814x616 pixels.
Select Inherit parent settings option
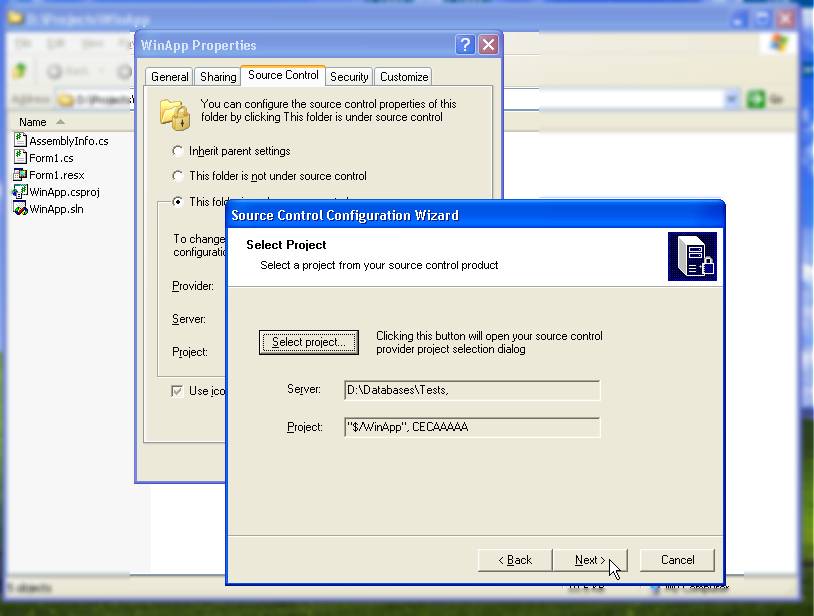pos(178,151)
